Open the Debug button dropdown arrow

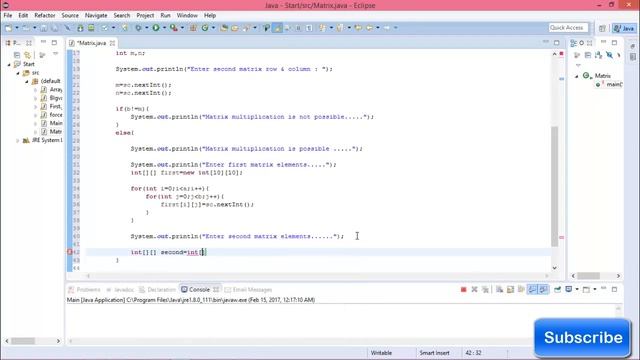tap(147, 28)
